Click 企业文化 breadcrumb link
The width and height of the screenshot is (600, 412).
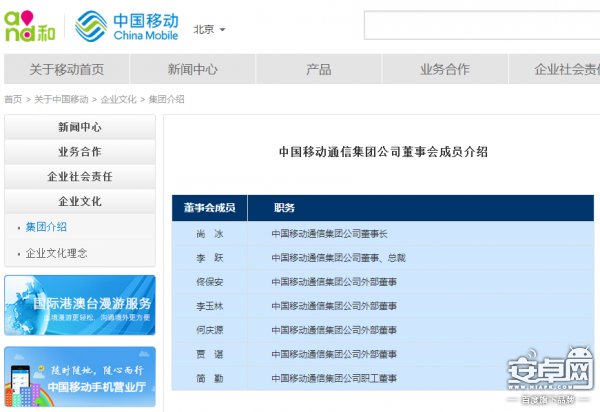119,99
